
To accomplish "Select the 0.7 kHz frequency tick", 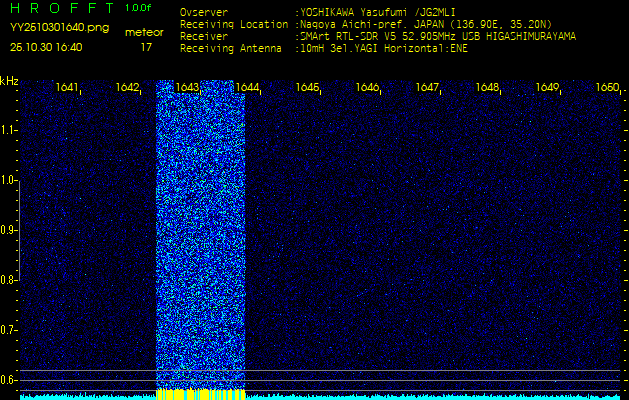I will [x=9, y=329].
